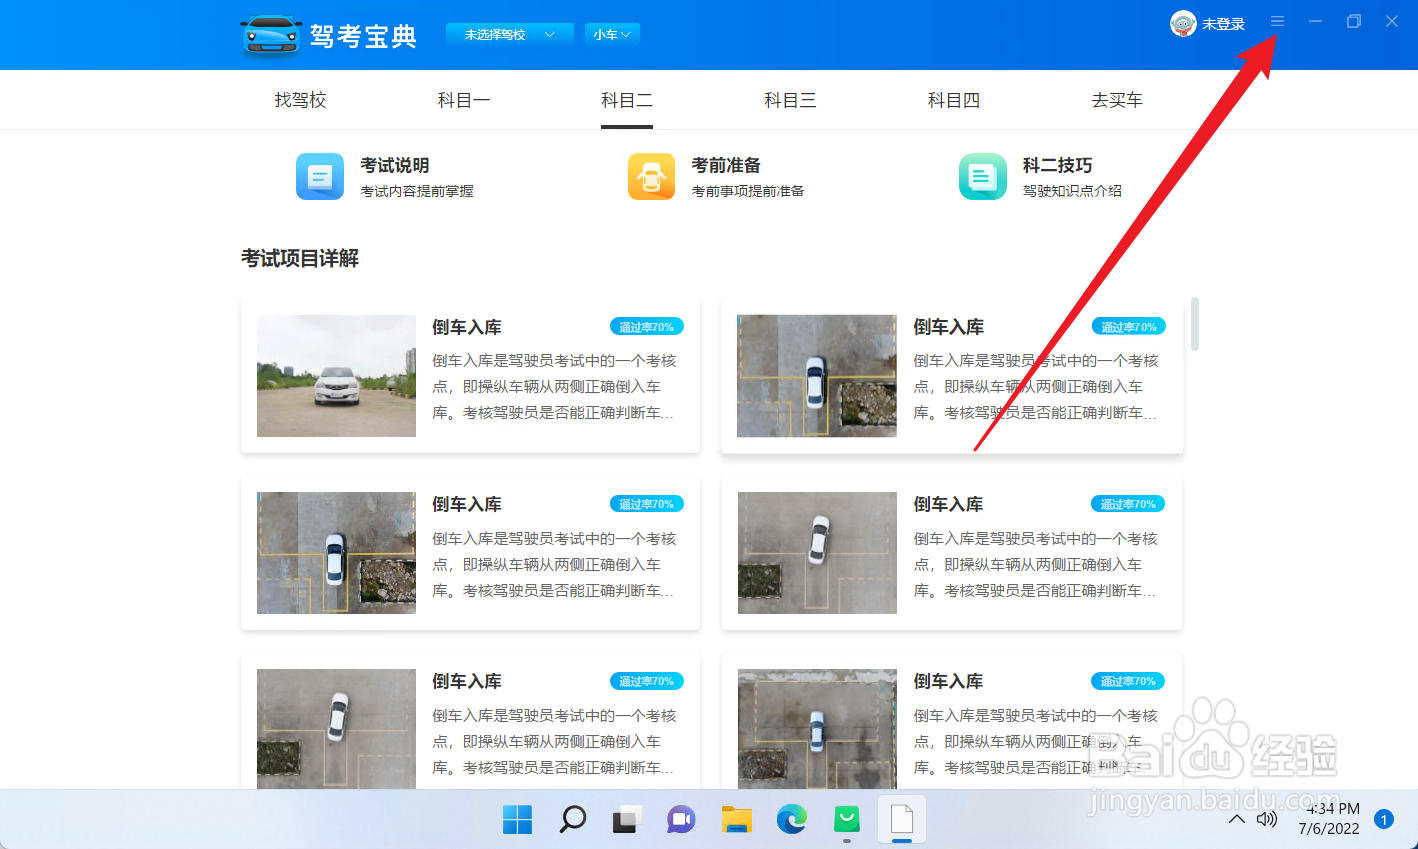Click the volume speaker tray icon

coord(1267,819)
